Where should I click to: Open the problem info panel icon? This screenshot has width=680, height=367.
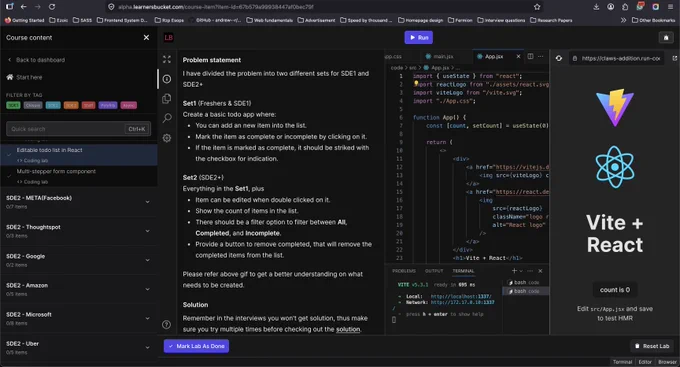[167, 79]
